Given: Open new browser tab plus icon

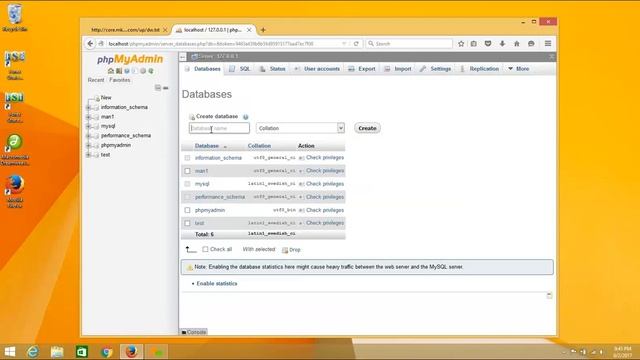Looking at the screenshot, I should tap(263, 30).
